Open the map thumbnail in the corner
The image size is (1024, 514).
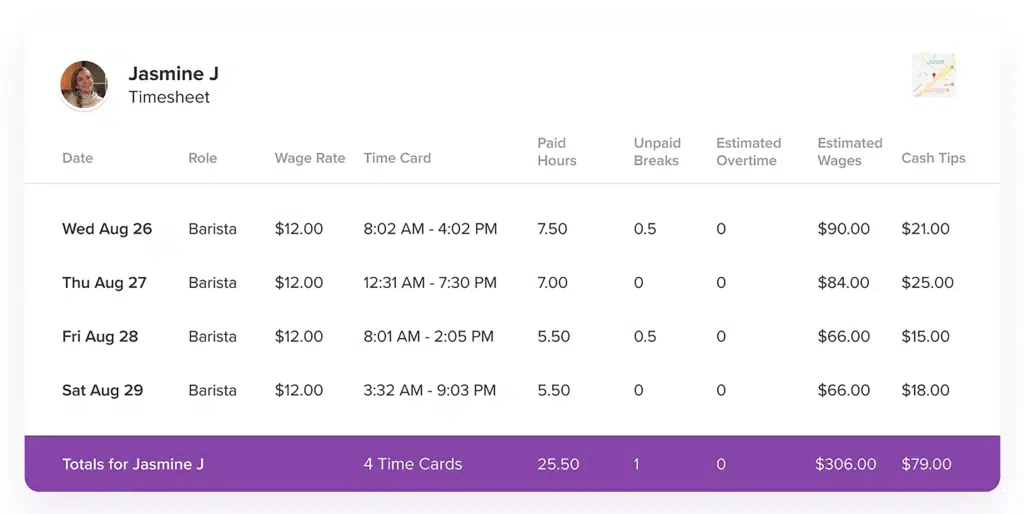933,75
